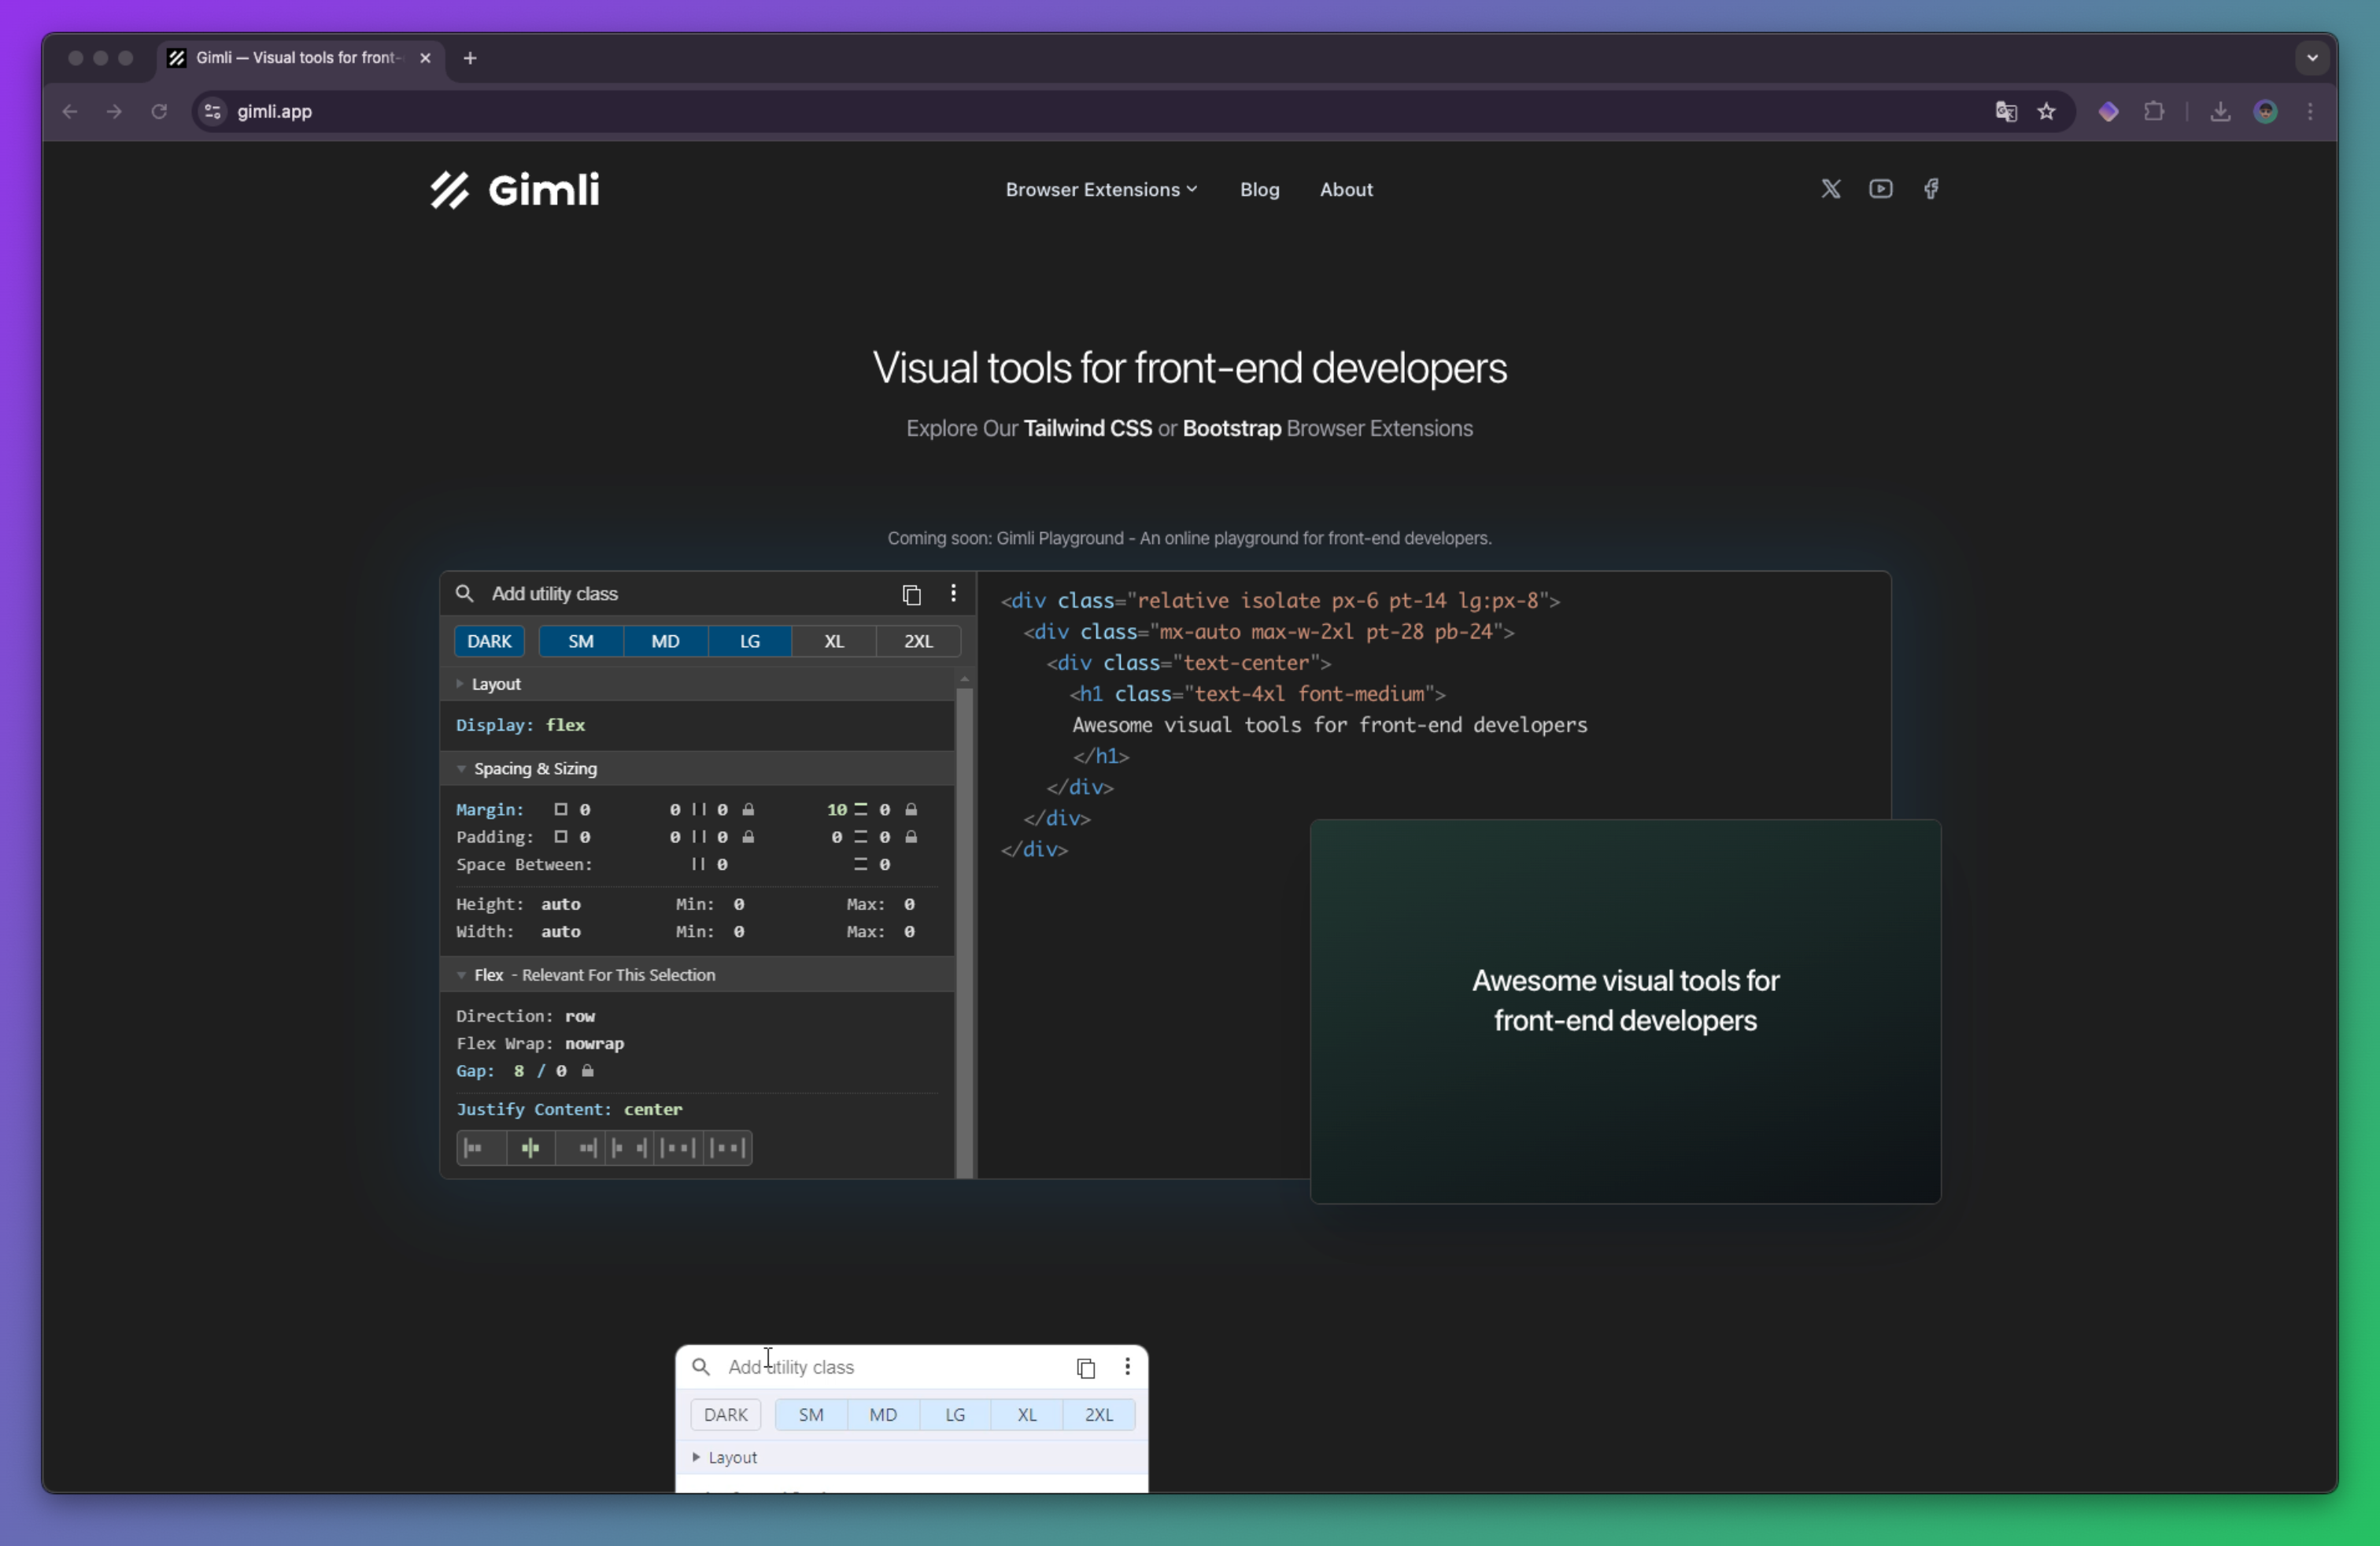This screenshot has height=1546, width=2380.
Task: Select MD breakpoint in light panel
Action: tap(882, 1415)
